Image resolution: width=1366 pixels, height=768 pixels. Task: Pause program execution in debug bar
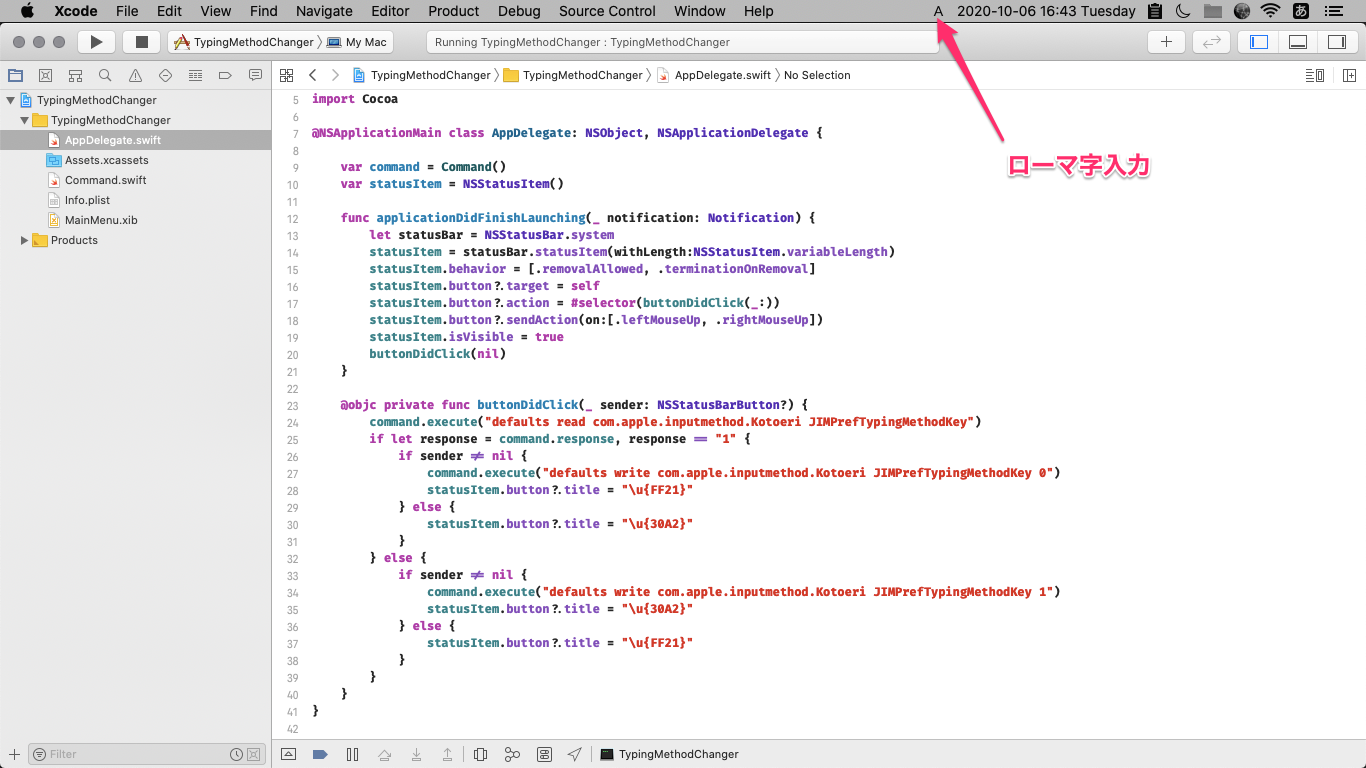click(352, 754)
